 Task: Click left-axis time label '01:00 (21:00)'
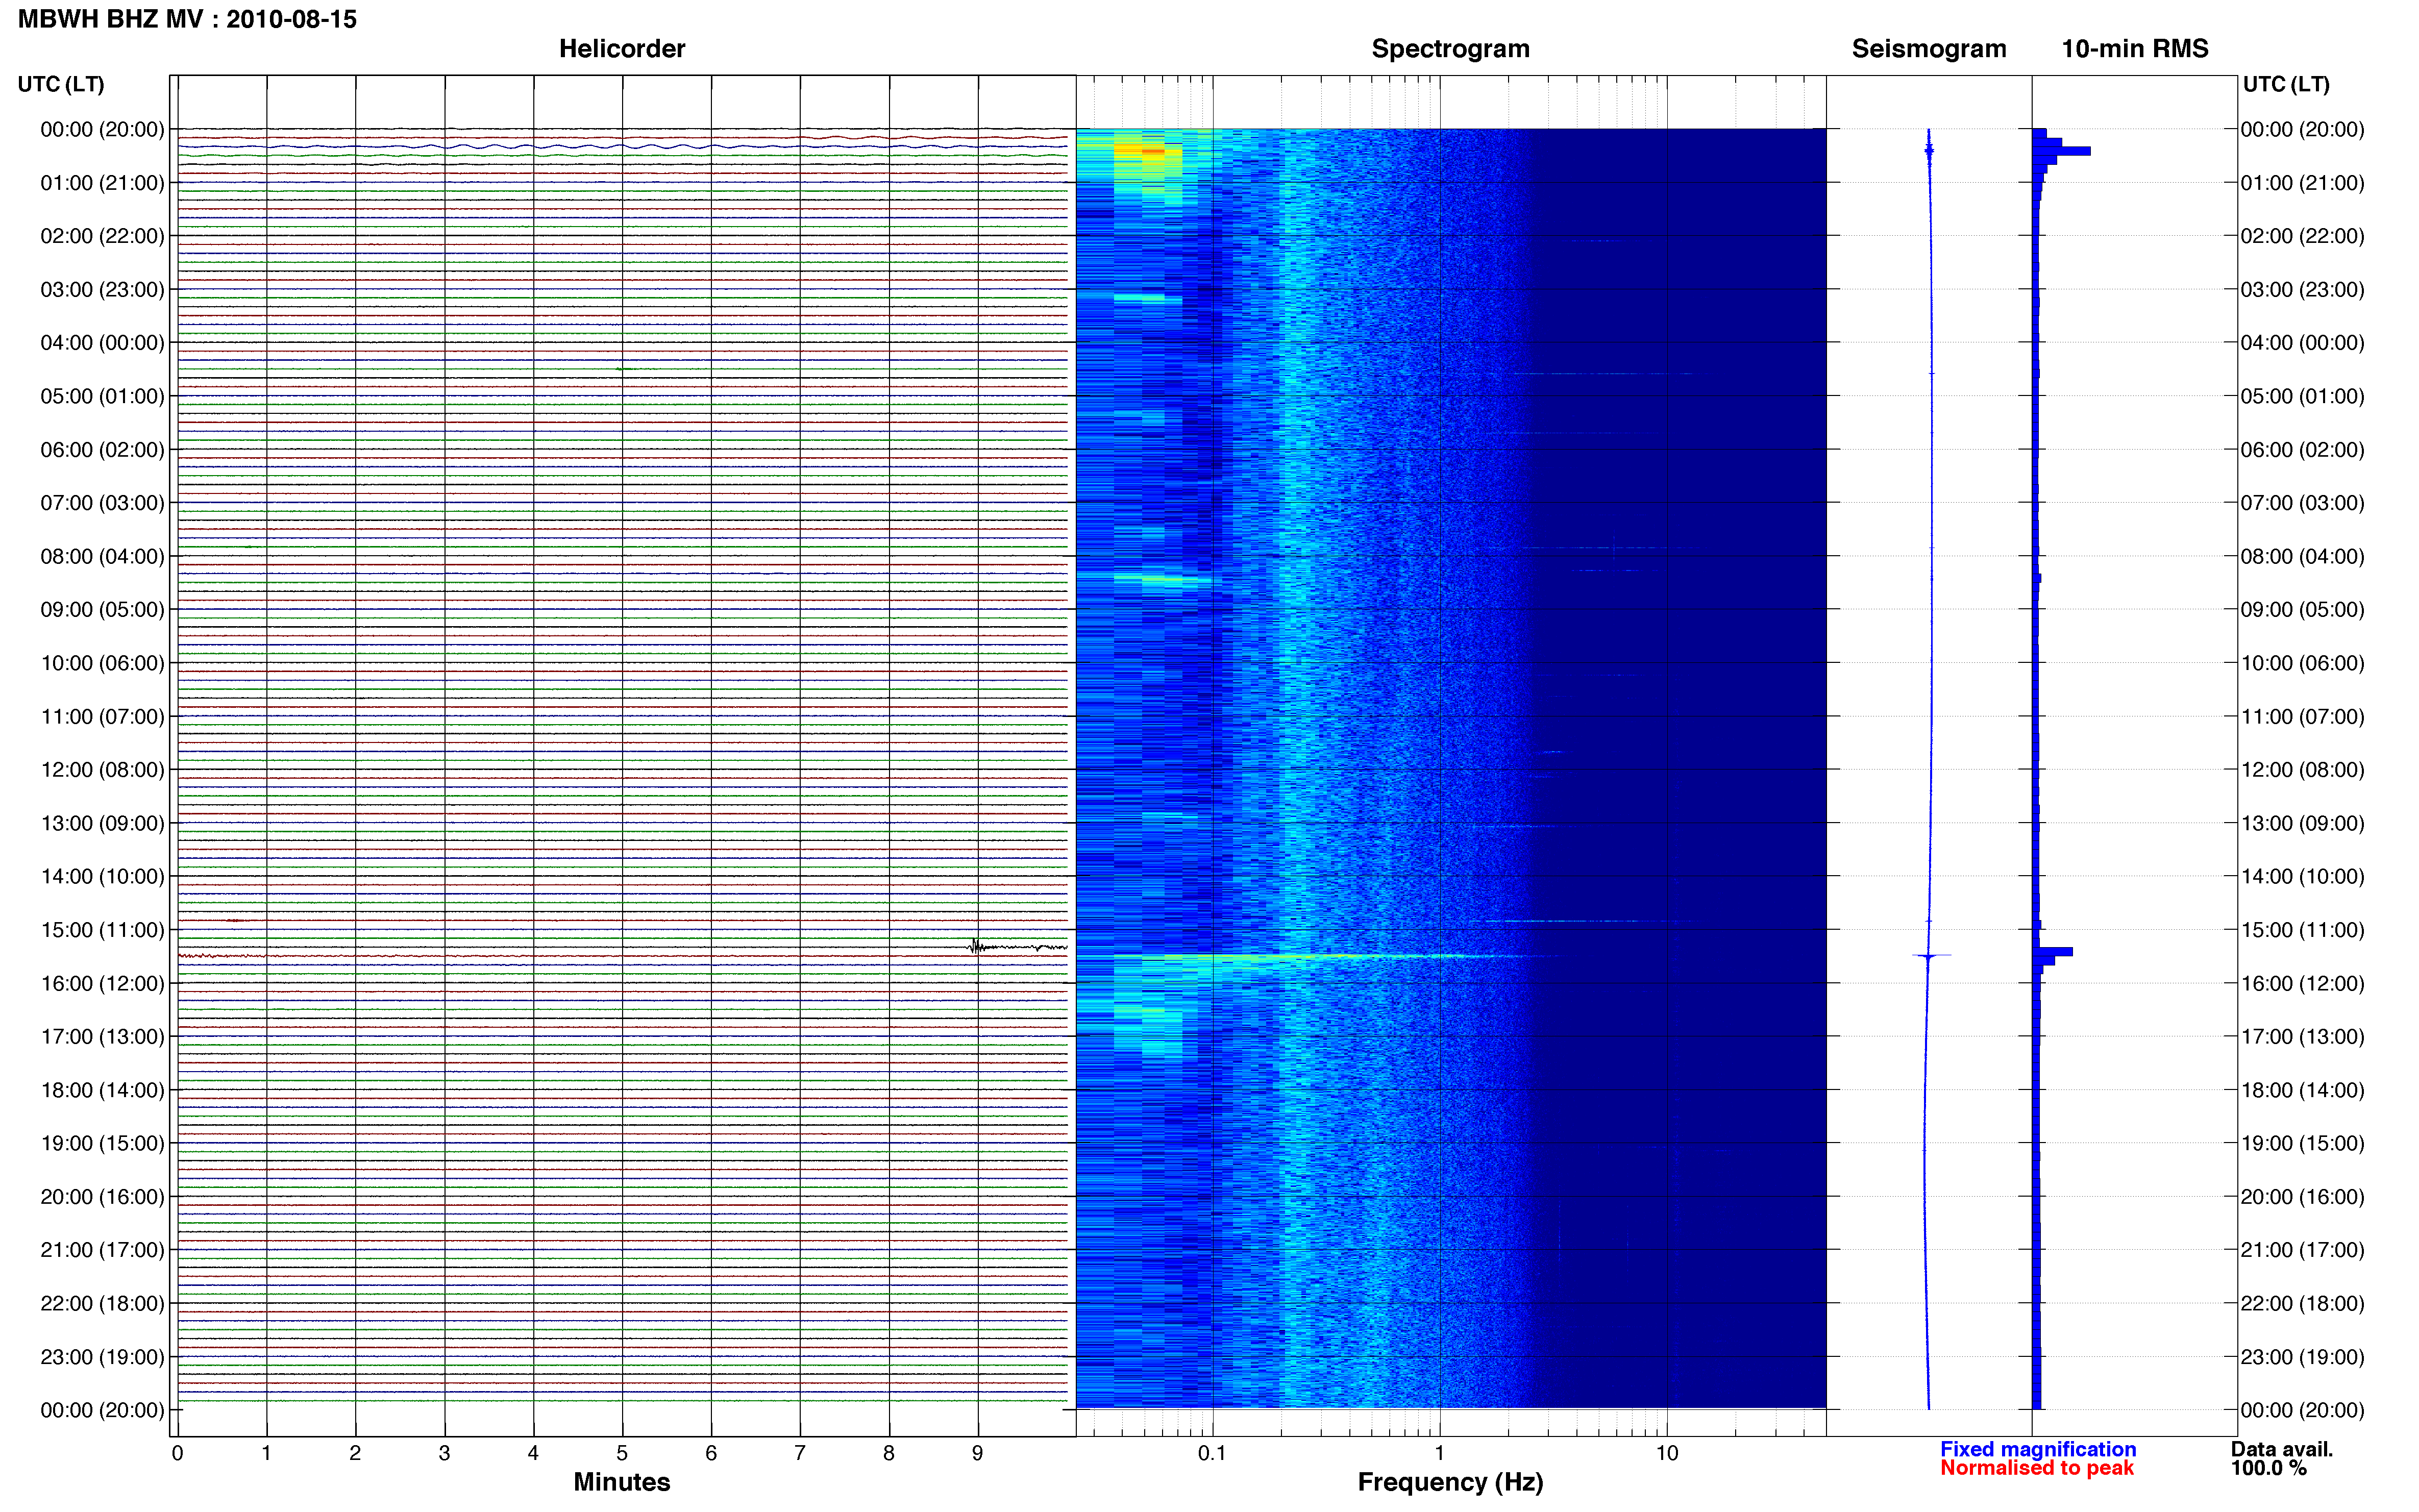(x=102, y=183)
